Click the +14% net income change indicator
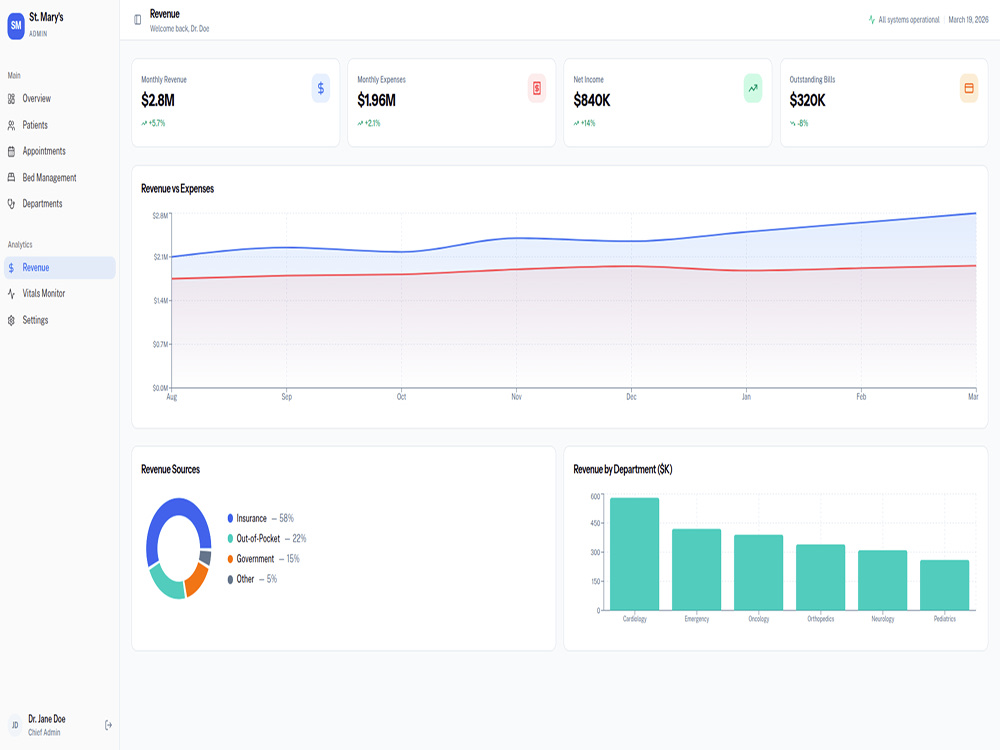 pos(584,123)
